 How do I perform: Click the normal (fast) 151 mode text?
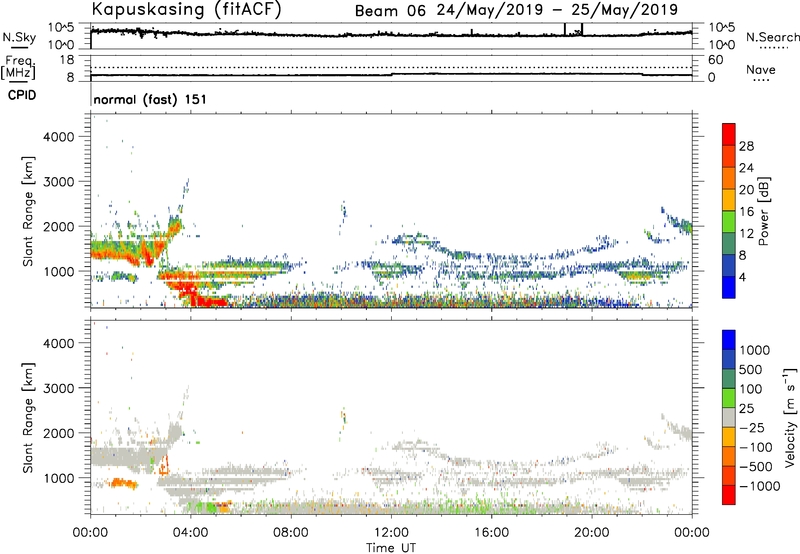(x=150, y=99)
